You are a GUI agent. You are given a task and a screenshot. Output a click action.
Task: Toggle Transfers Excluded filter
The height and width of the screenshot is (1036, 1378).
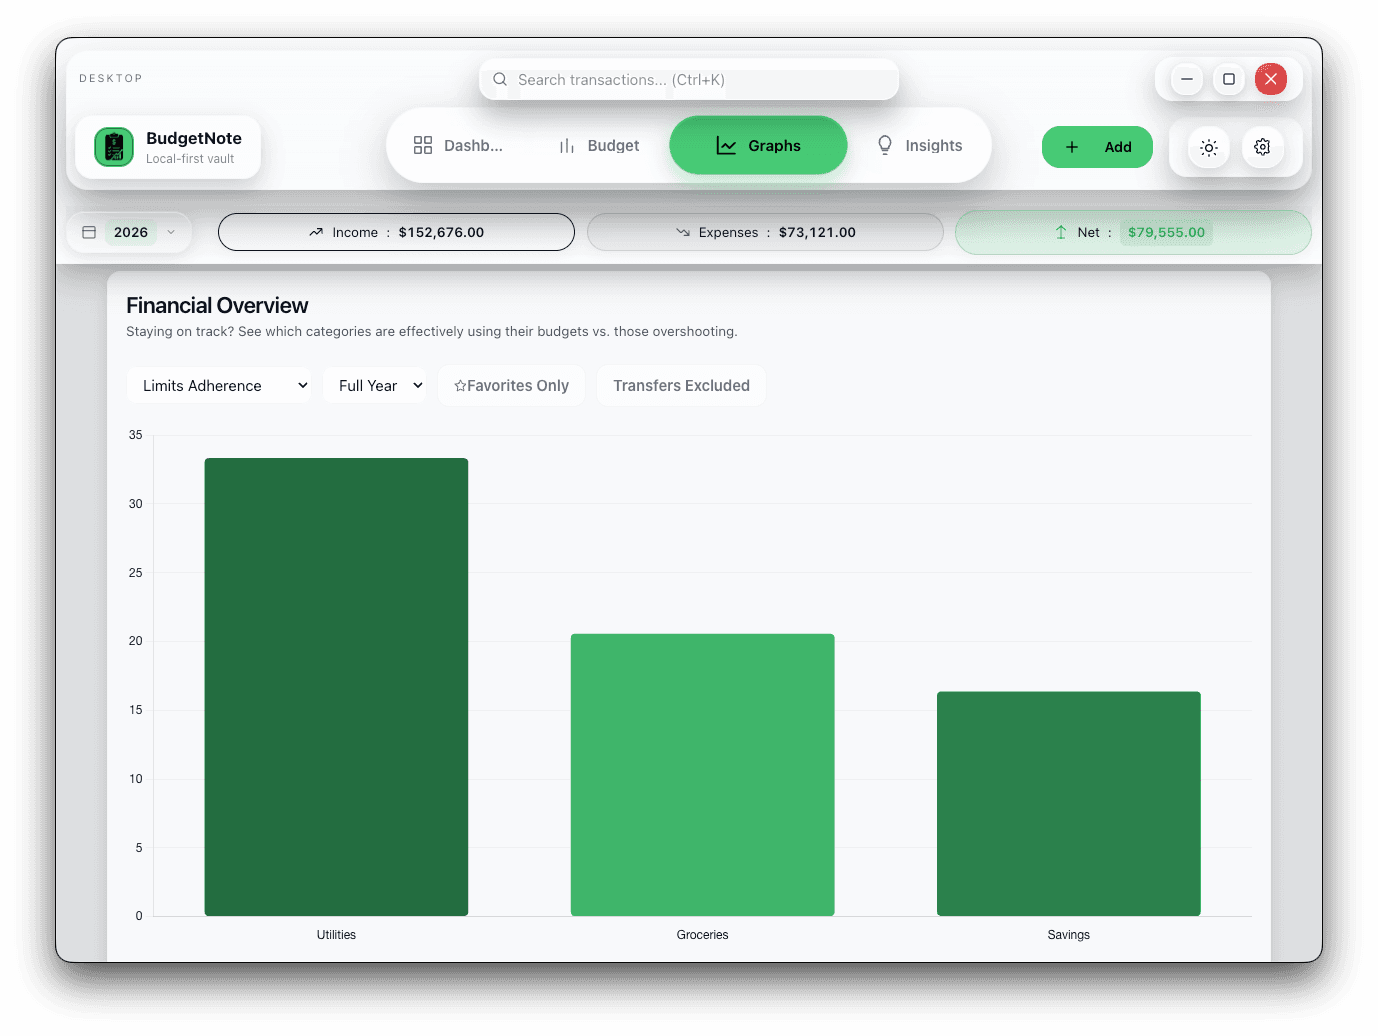[x=681, y=386]
